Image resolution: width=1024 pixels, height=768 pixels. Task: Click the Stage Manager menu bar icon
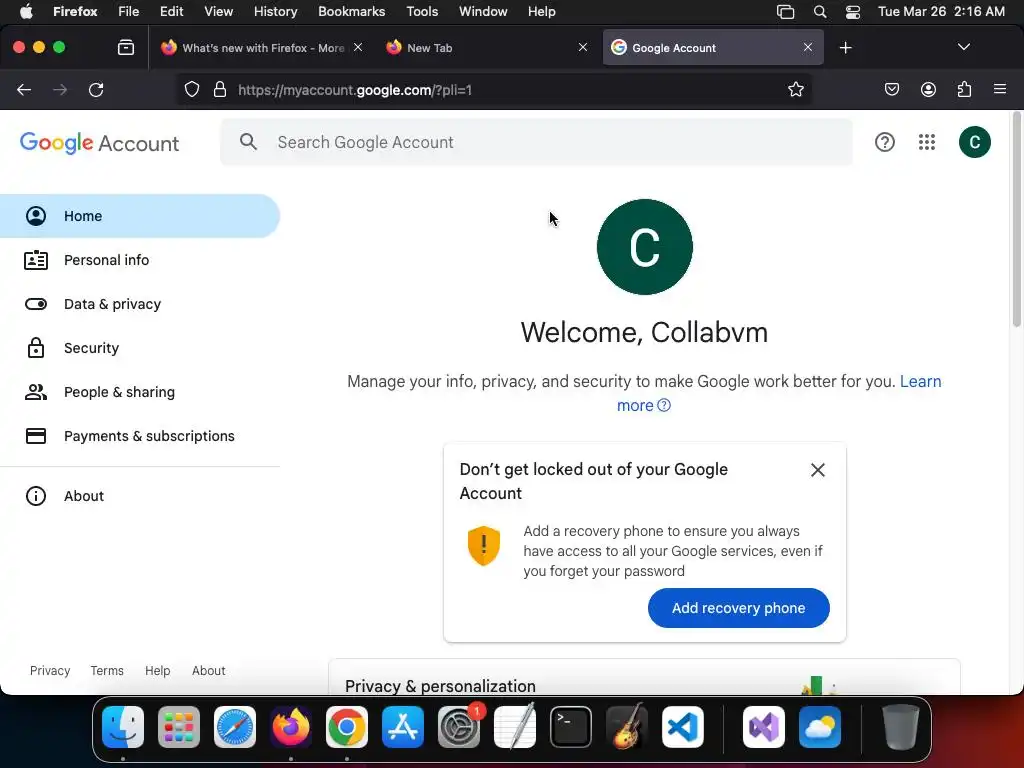[786, 11]
